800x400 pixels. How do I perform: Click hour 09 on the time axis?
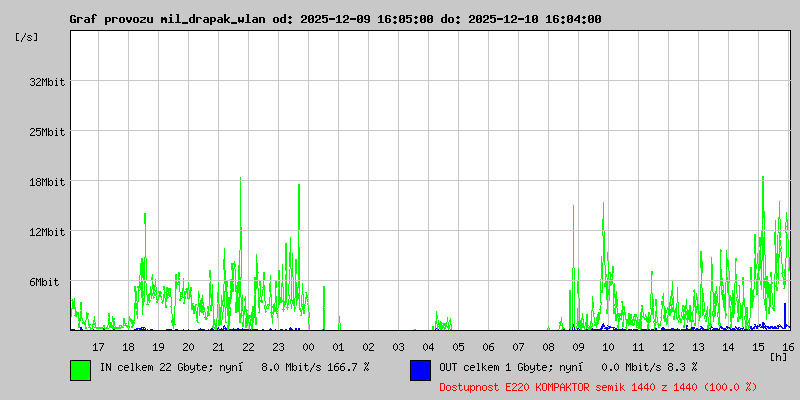578,346
